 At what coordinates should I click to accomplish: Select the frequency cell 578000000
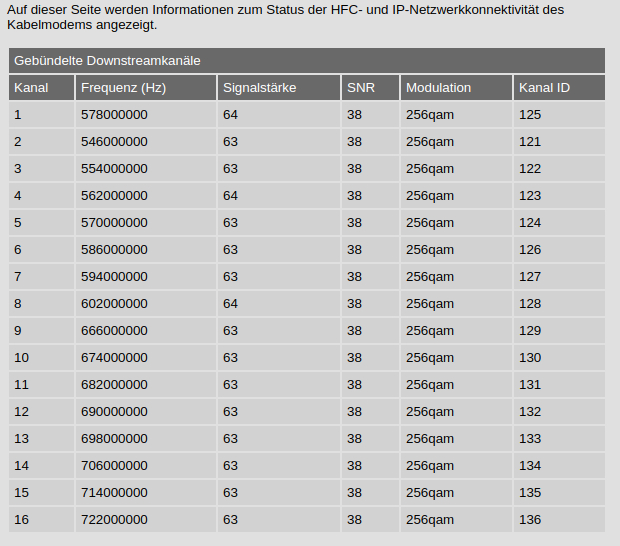pos(114,115)
